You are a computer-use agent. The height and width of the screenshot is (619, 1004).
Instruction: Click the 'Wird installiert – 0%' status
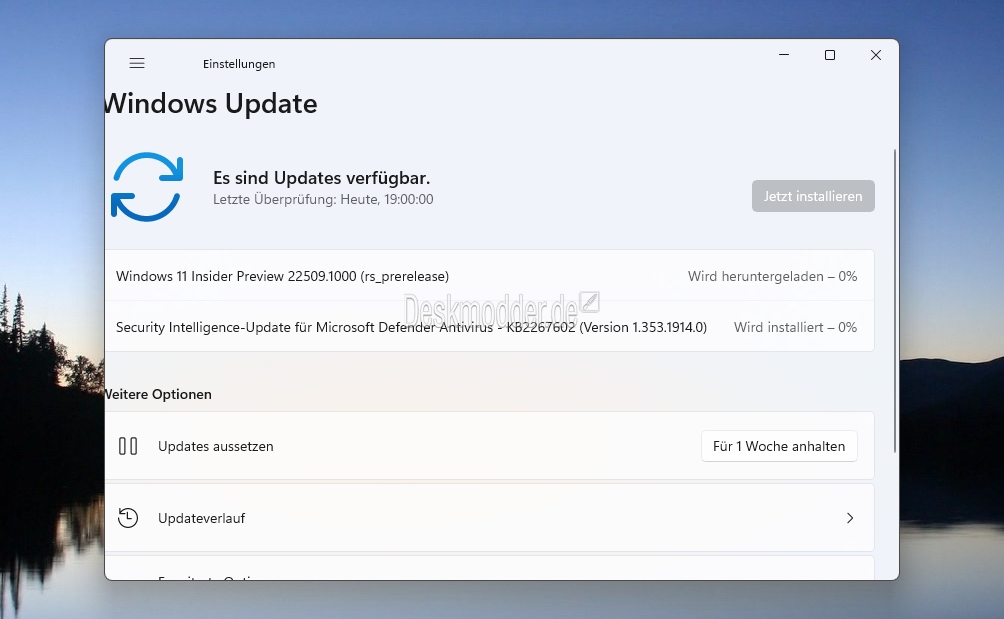click(x=795, y=327)
